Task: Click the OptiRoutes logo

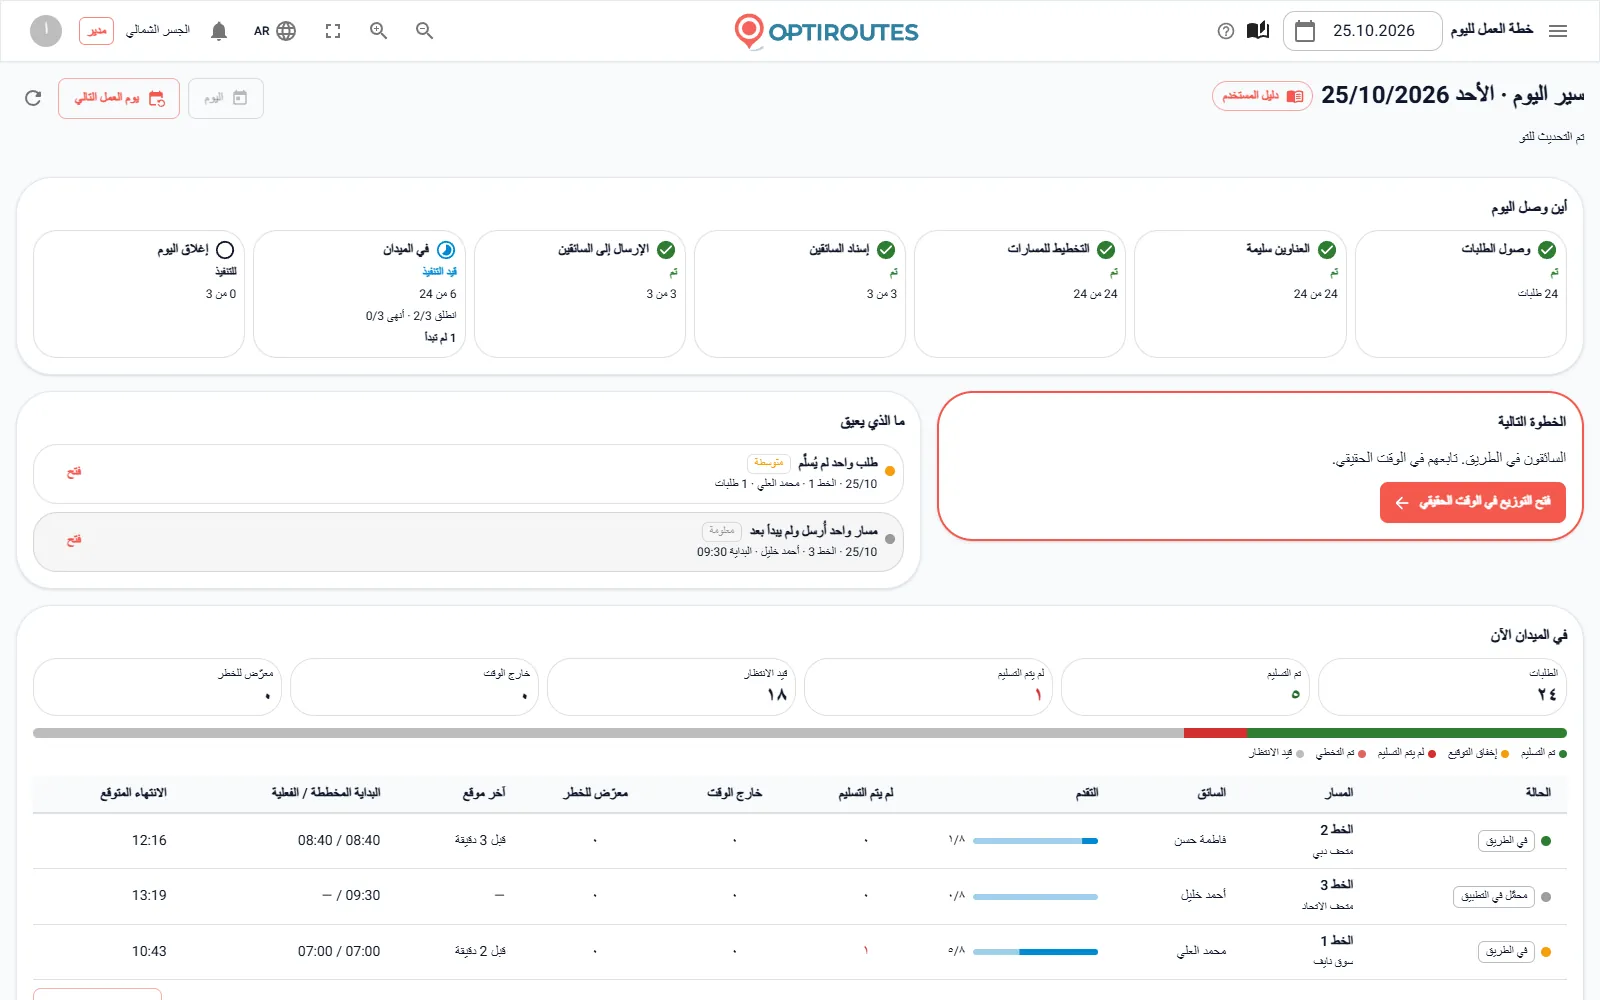Action: click(826, 32)
